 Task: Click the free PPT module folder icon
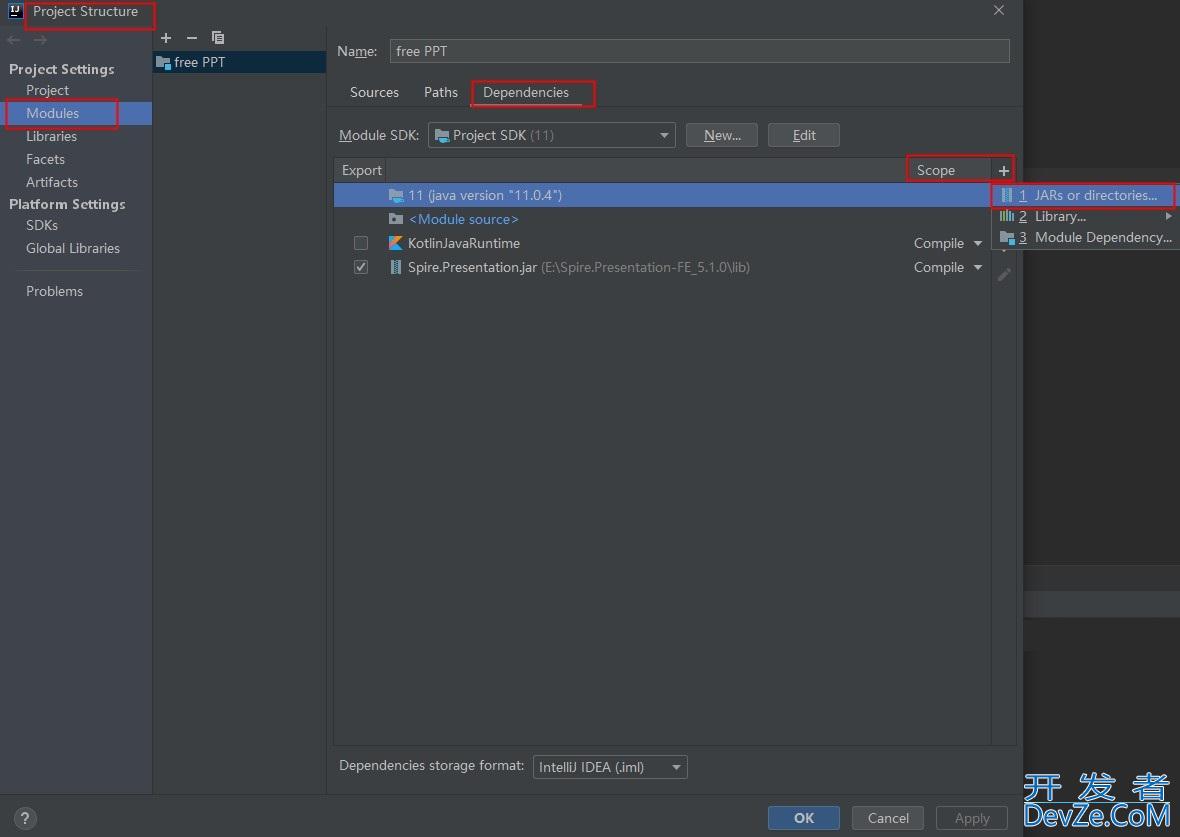[x=163, y=62]
